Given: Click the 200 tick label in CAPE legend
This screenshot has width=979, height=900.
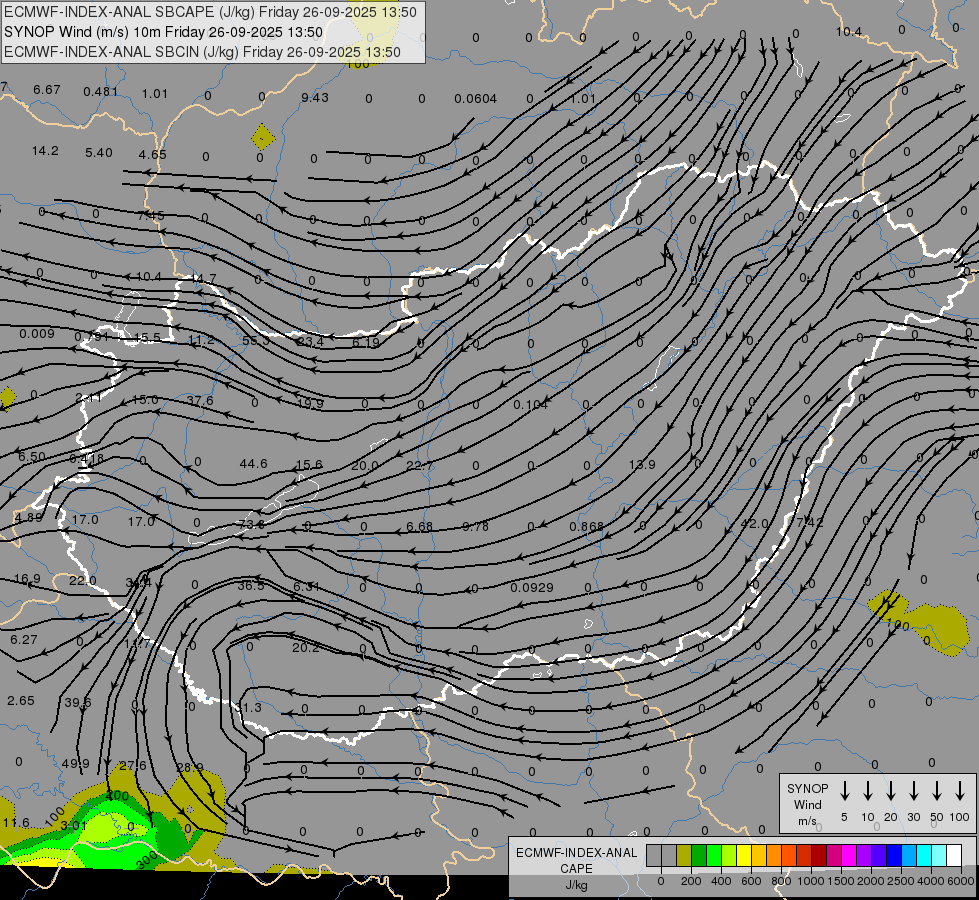Looking at the screenshot, I should 691,881.
